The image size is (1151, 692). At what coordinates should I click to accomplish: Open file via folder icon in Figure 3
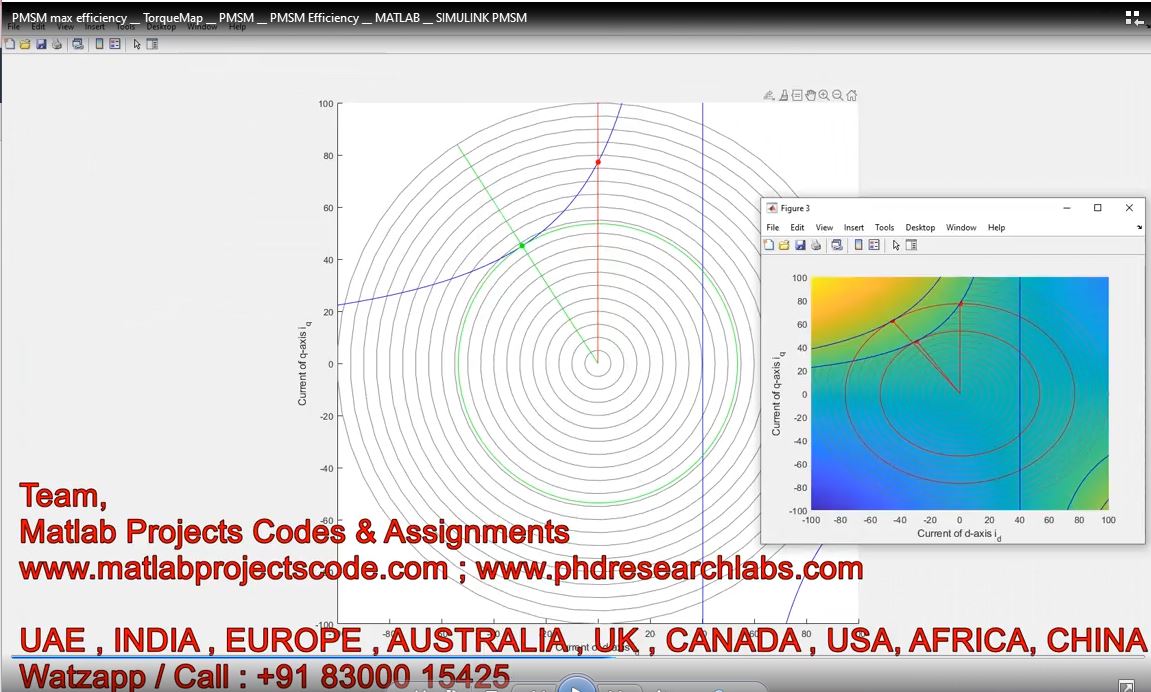point(785,245)
